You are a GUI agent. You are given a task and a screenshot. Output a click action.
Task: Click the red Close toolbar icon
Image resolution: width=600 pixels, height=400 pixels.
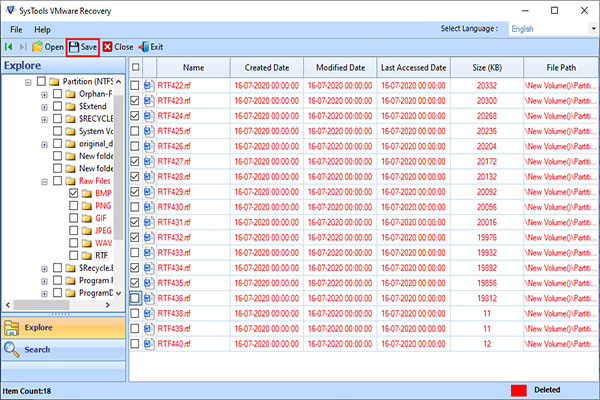[x=108, y=47]
